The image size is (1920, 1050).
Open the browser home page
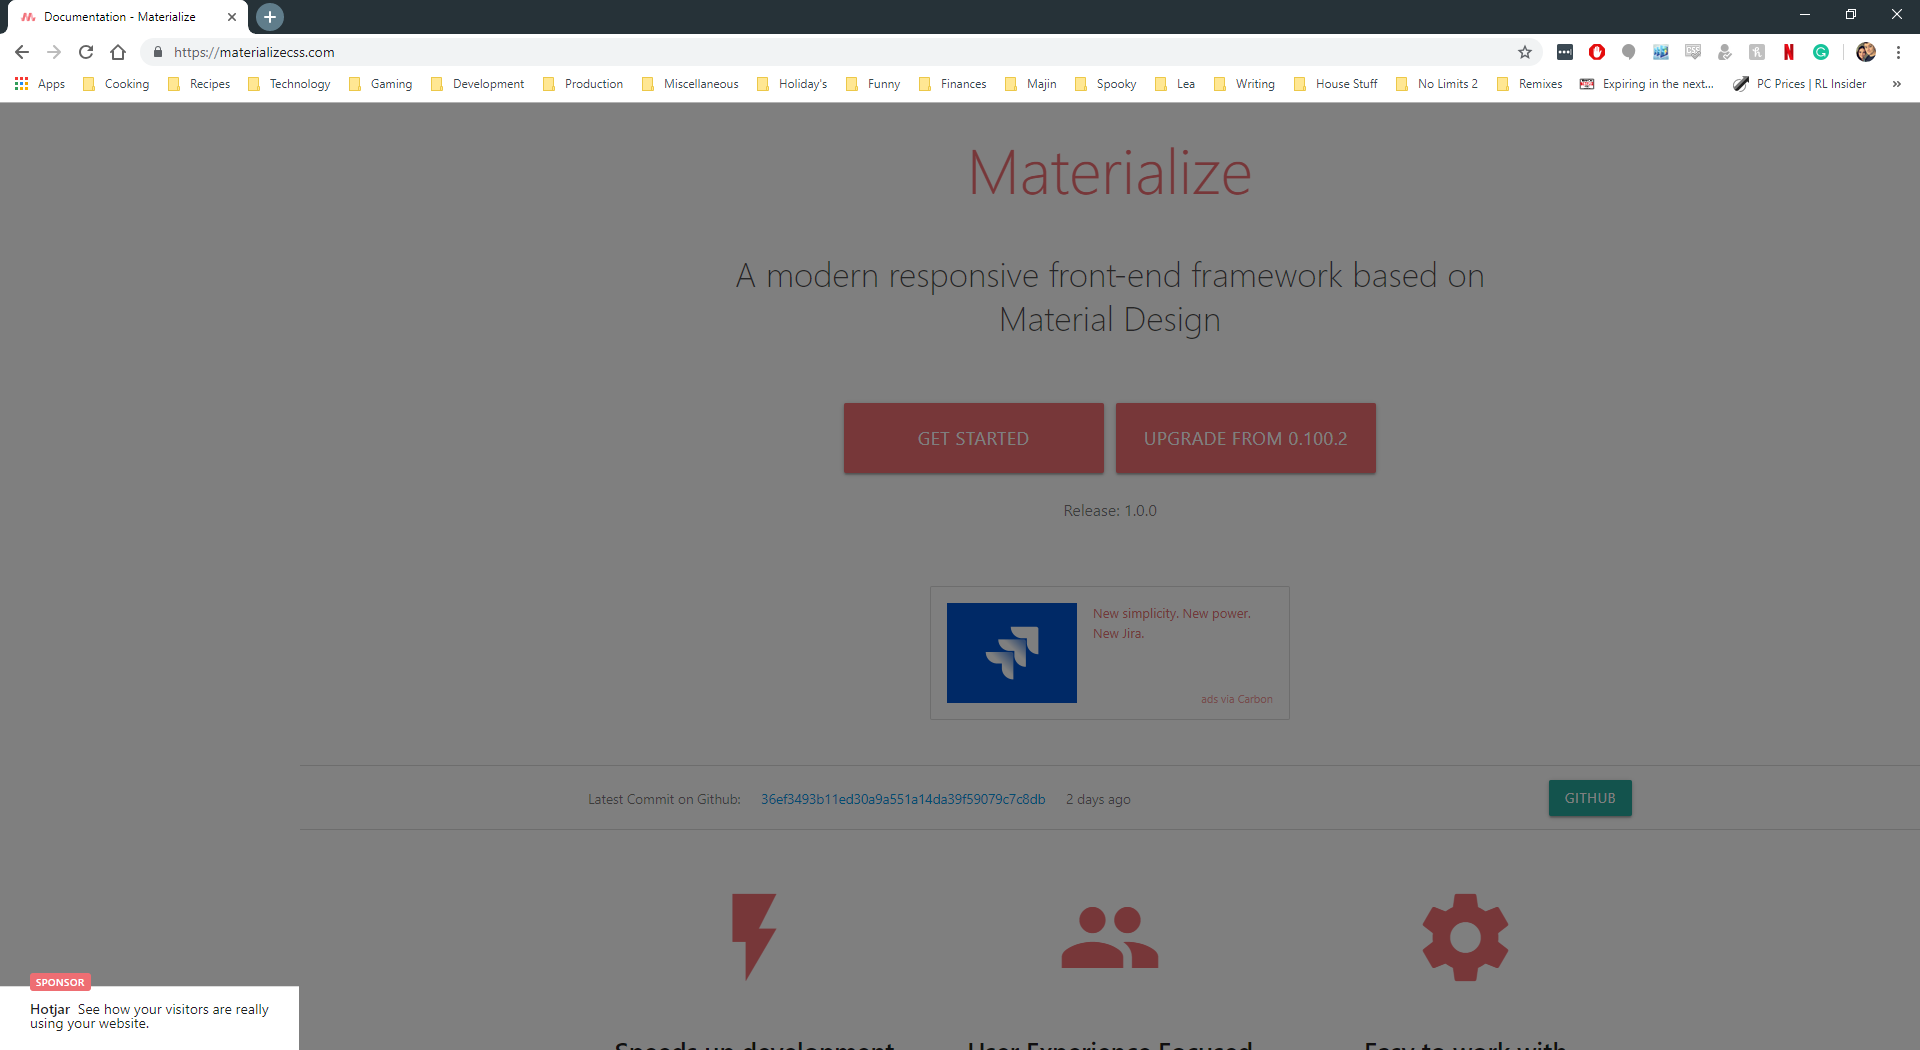(118, 52)
